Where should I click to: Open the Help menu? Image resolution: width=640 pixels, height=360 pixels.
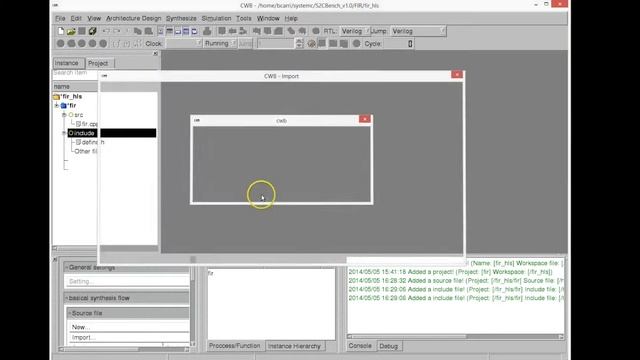291,18
